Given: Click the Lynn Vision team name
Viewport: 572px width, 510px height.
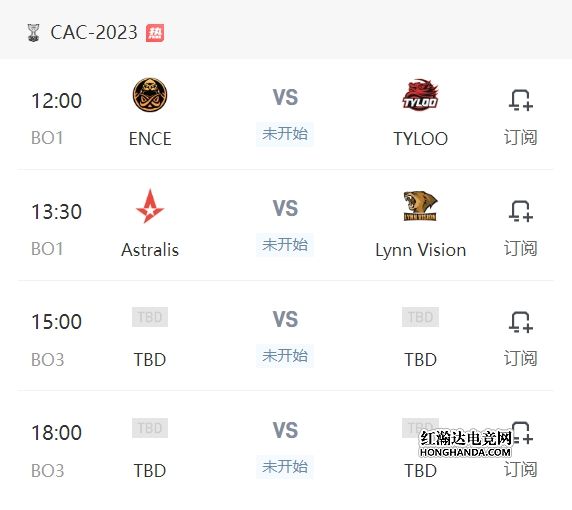Looking at the screenshot, I should 421,250.
